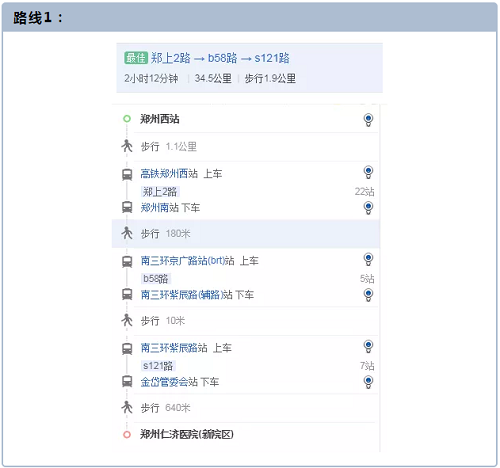
Task: Open the 高铁郑州西站 station link
Action: click(x=169, y=174)
